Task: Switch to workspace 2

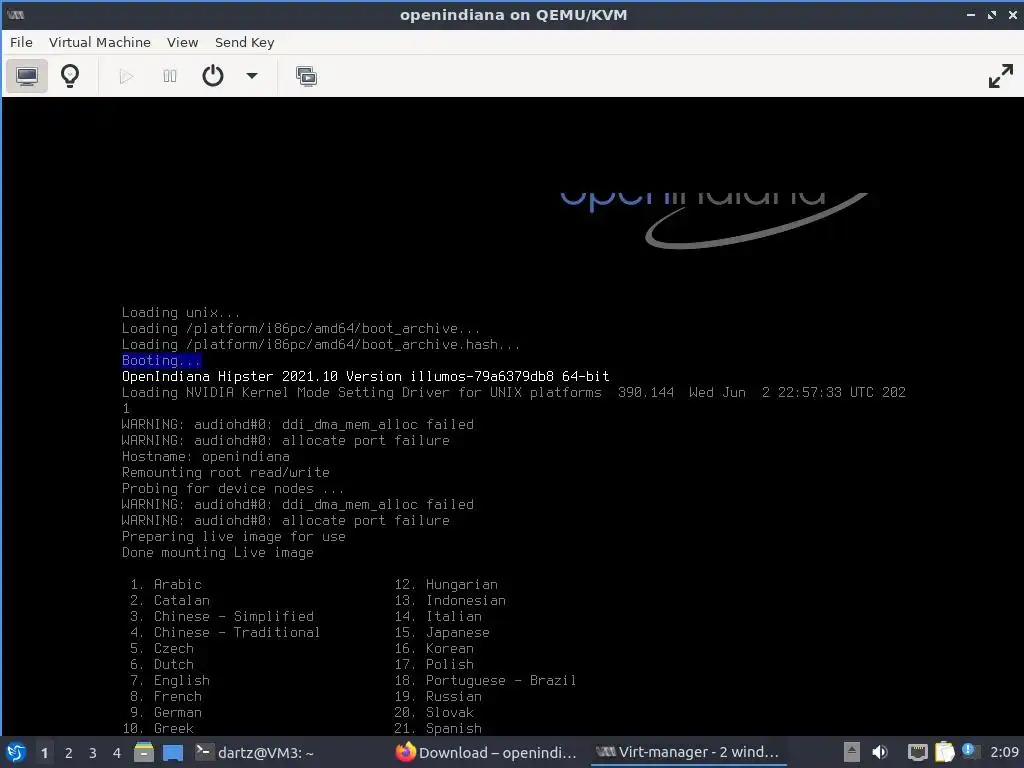Action: (x=69, y=752)
